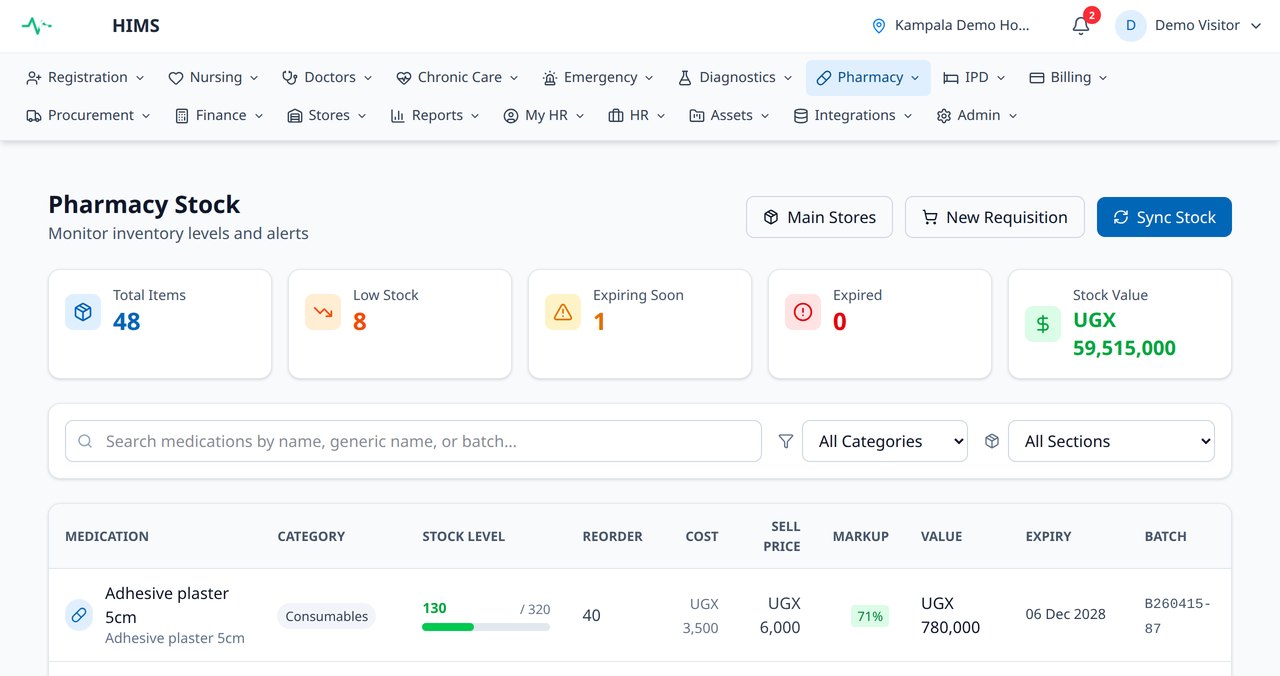The image size is (1280, 676).
Task: Click the Total Items box icon
Action: point(83,312)
